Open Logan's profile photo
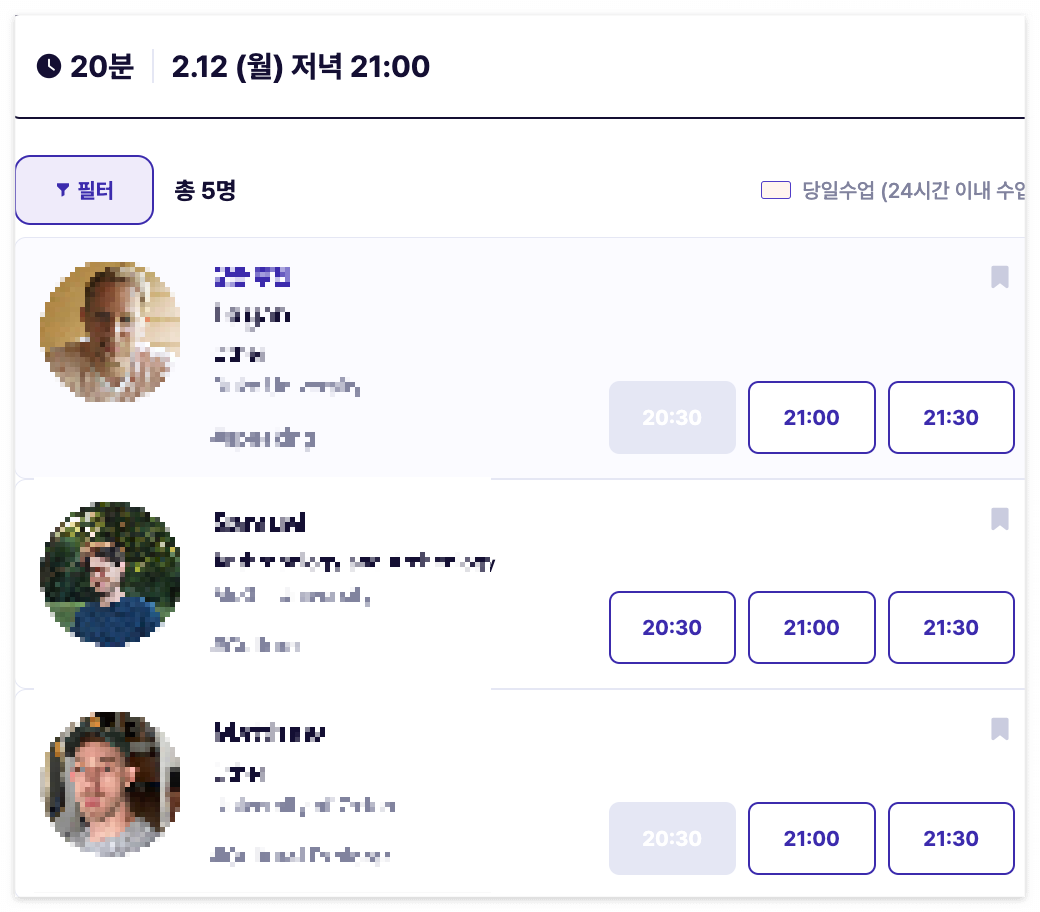 click(x=110, y=333)
